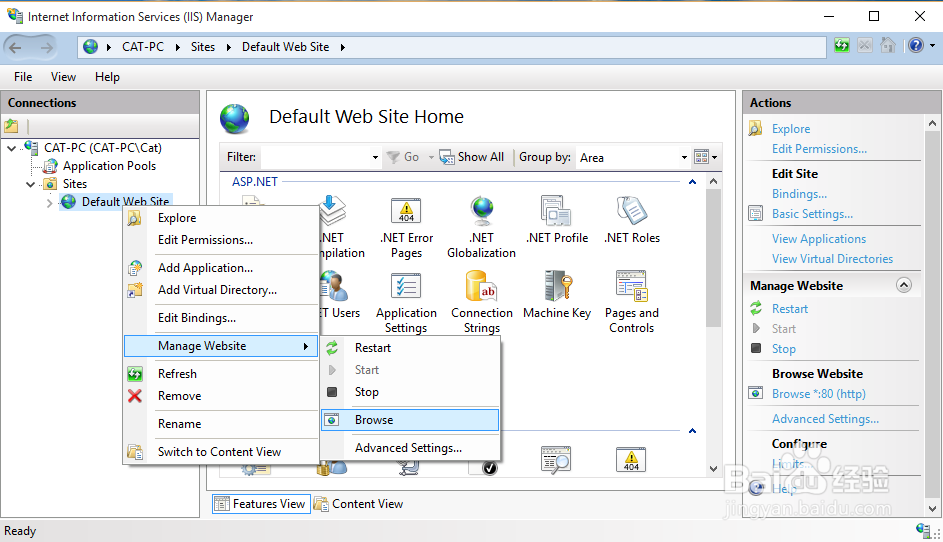Image resolution: width=943 pixels, height=542 pixels.
Task: Click Edit Permissions in Actions panel
Action: tap(819, 149)
